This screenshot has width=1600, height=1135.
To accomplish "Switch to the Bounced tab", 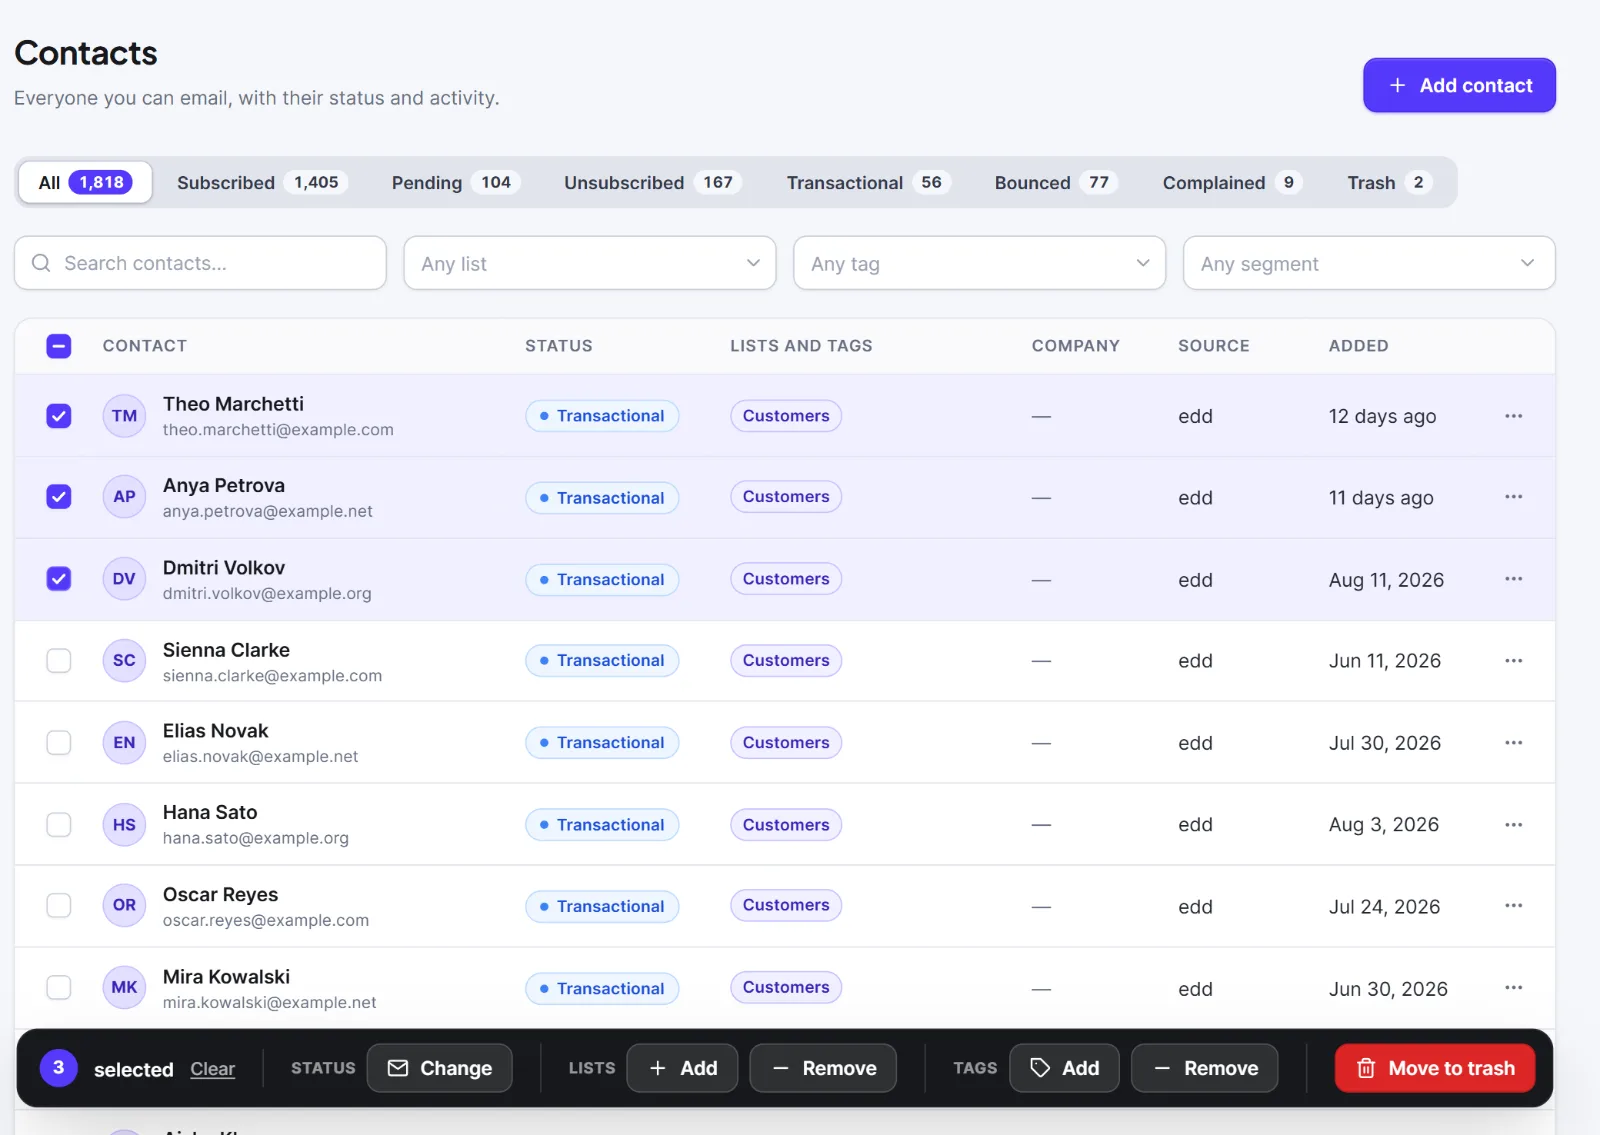I will click(1055, 183).
